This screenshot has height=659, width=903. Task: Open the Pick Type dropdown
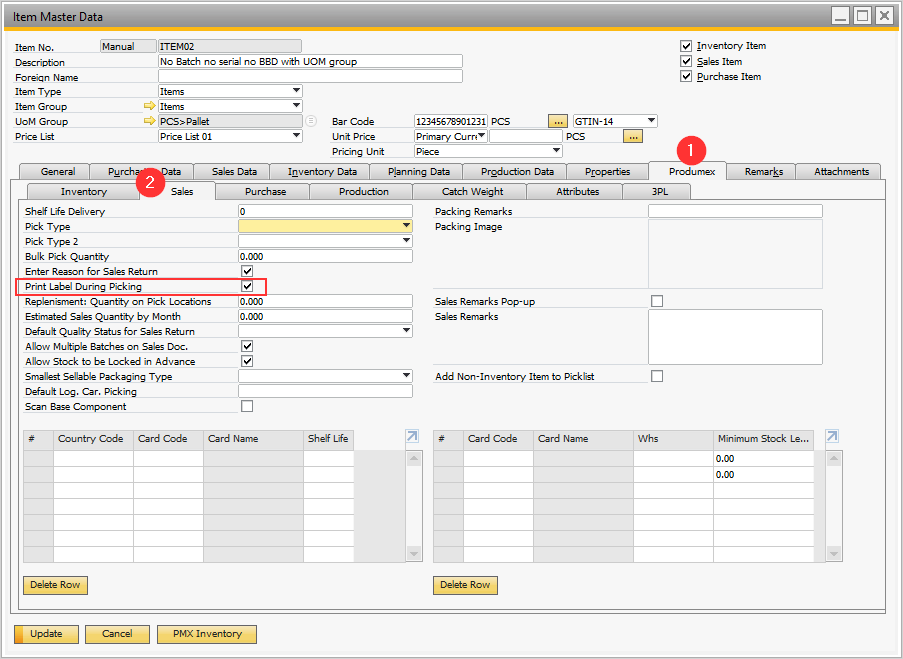[406, 227]
